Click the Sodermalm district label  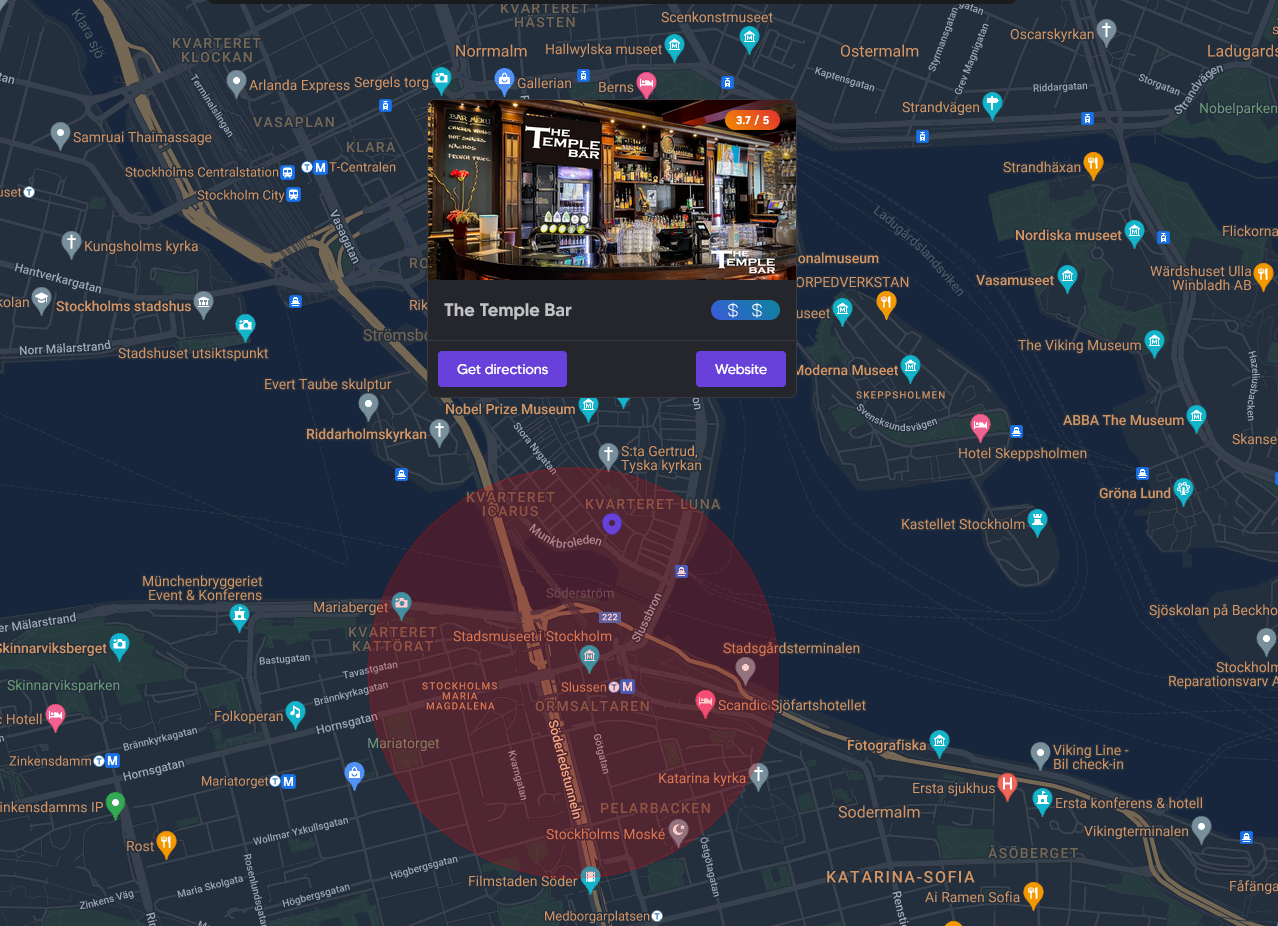click(879, 812)
